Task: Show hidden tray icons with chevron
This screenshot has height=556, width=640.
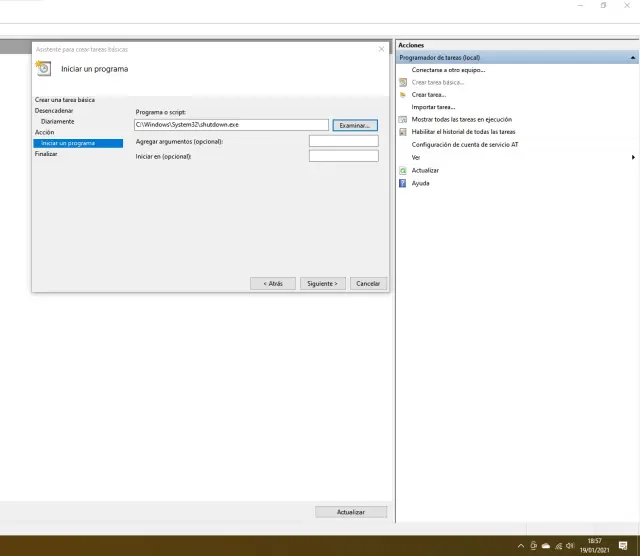Action: tap(520, 546)
